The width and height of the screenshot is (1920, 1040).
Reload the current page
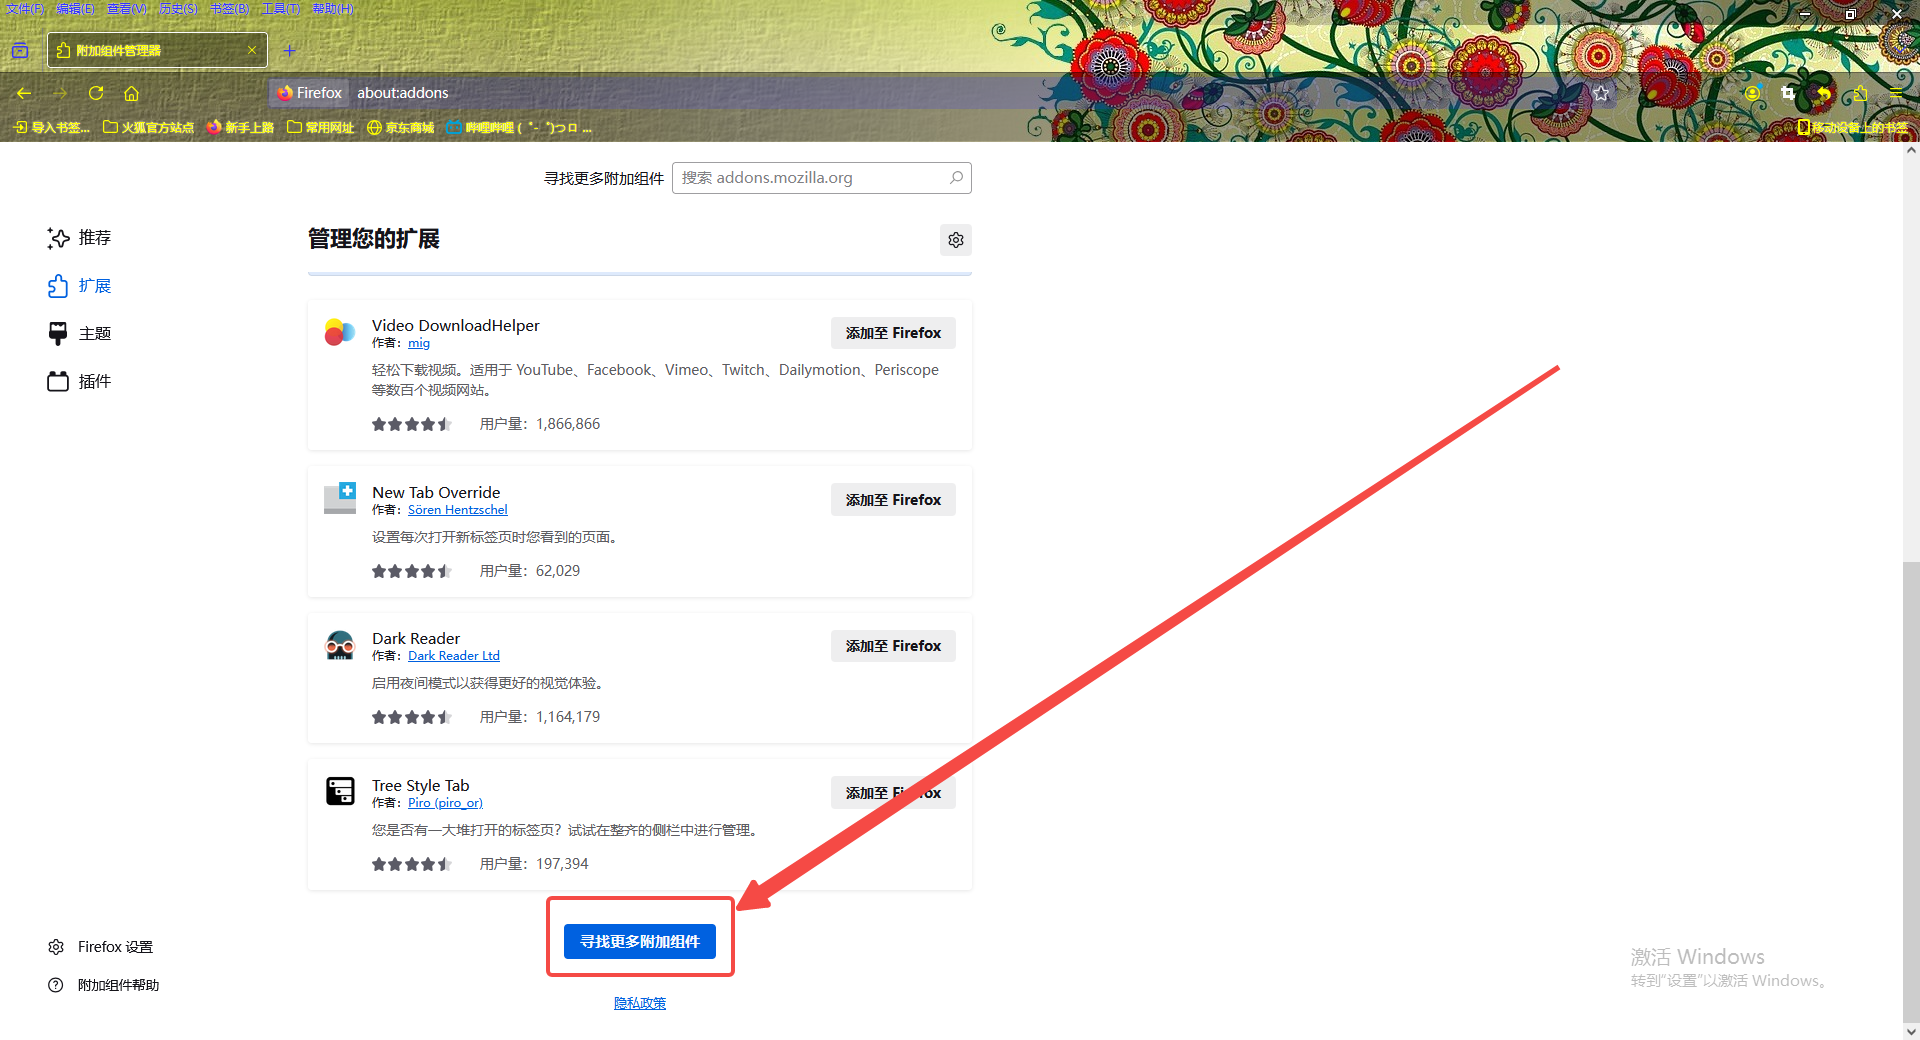[x=96, y=93]
